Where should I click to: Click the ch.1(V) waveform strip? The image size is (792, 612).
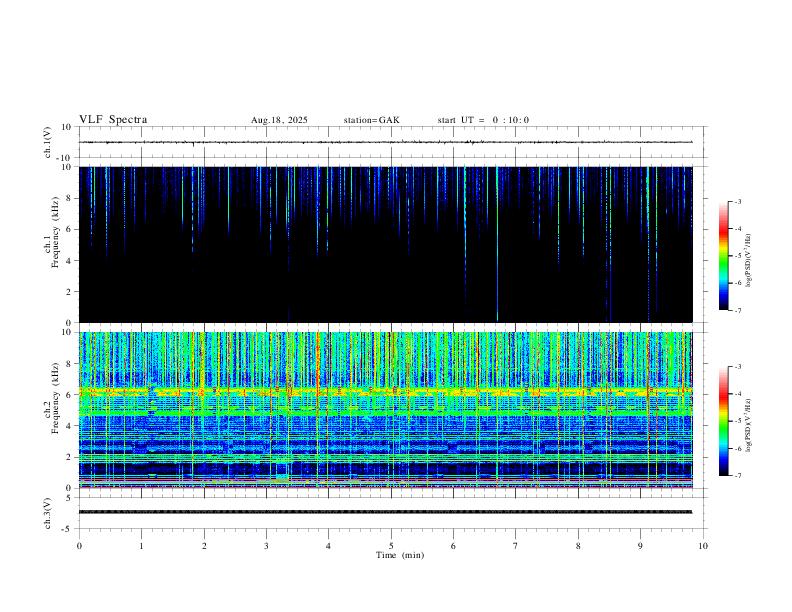tap(391, 143)
